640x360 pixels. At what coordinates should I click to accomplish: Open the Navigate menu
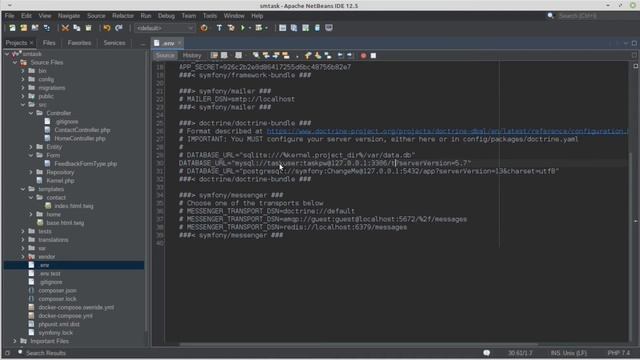click(69, 16)
